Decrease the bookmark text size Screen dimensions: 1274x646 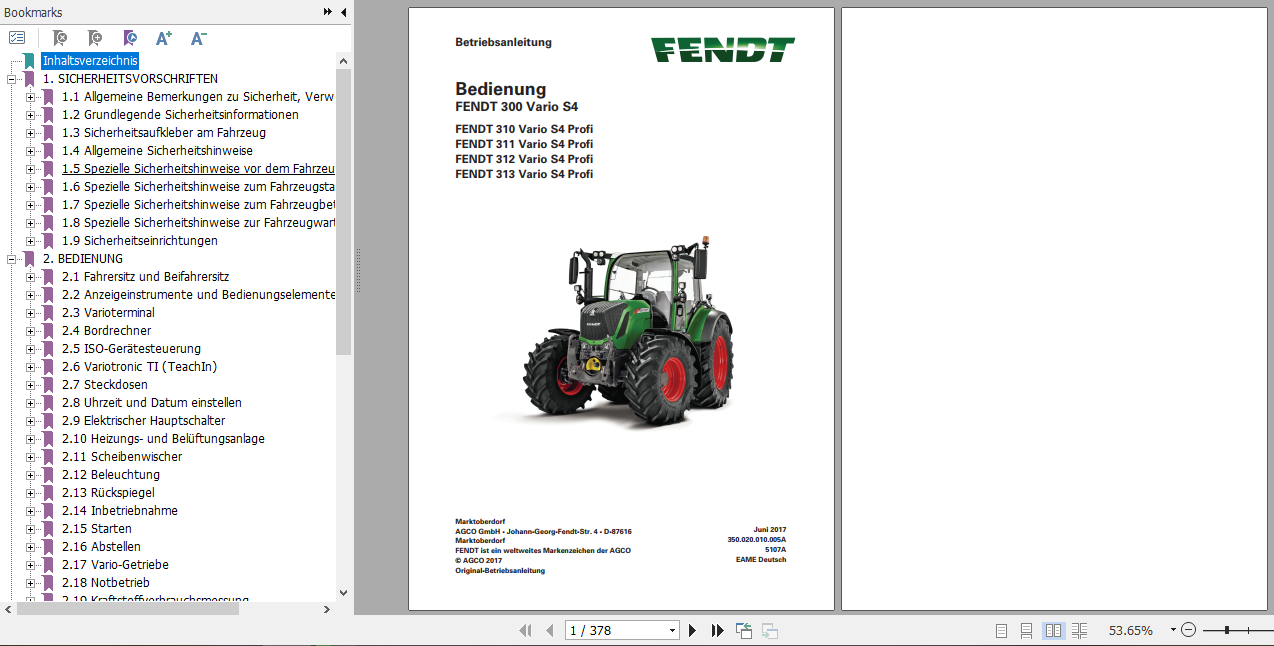click(198, 38)
